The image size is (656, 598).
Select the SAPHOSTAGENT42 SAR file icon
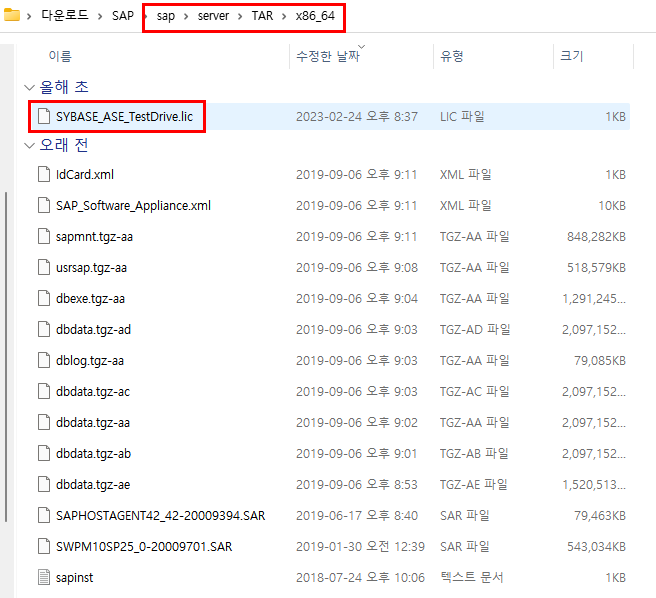coord(44,515)
